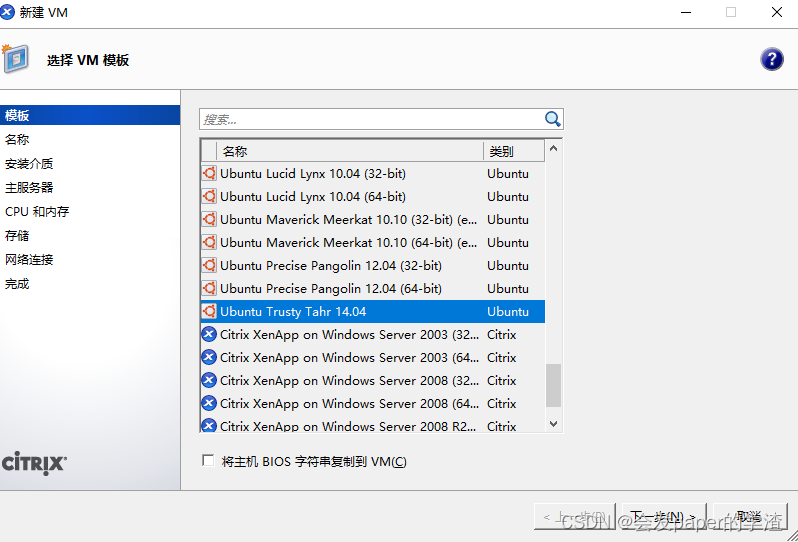
Task: Click the Ubuntu category cell of Trusty Tahr
Action: pos(508,311)
